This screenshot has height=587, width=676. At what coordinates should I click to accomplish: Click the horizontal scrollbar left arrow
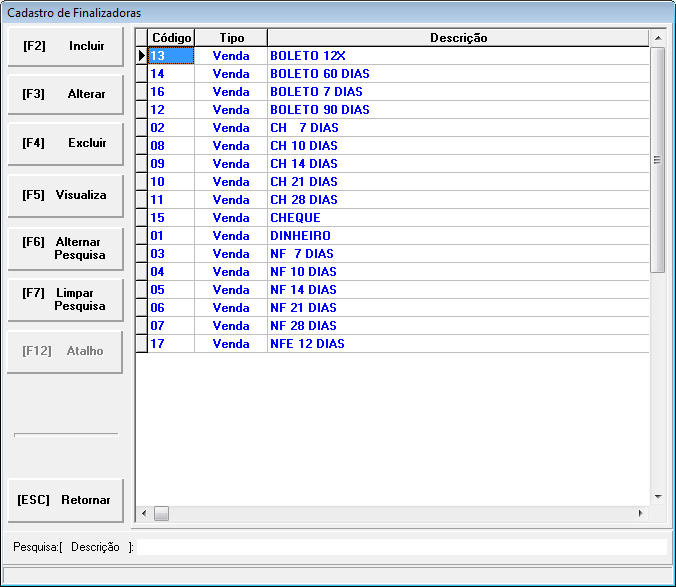144,514
